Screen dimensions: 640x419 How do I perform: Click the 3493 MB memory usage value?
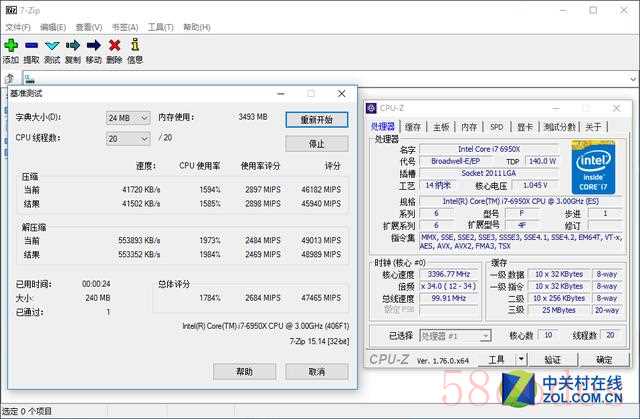click(253, 117)
